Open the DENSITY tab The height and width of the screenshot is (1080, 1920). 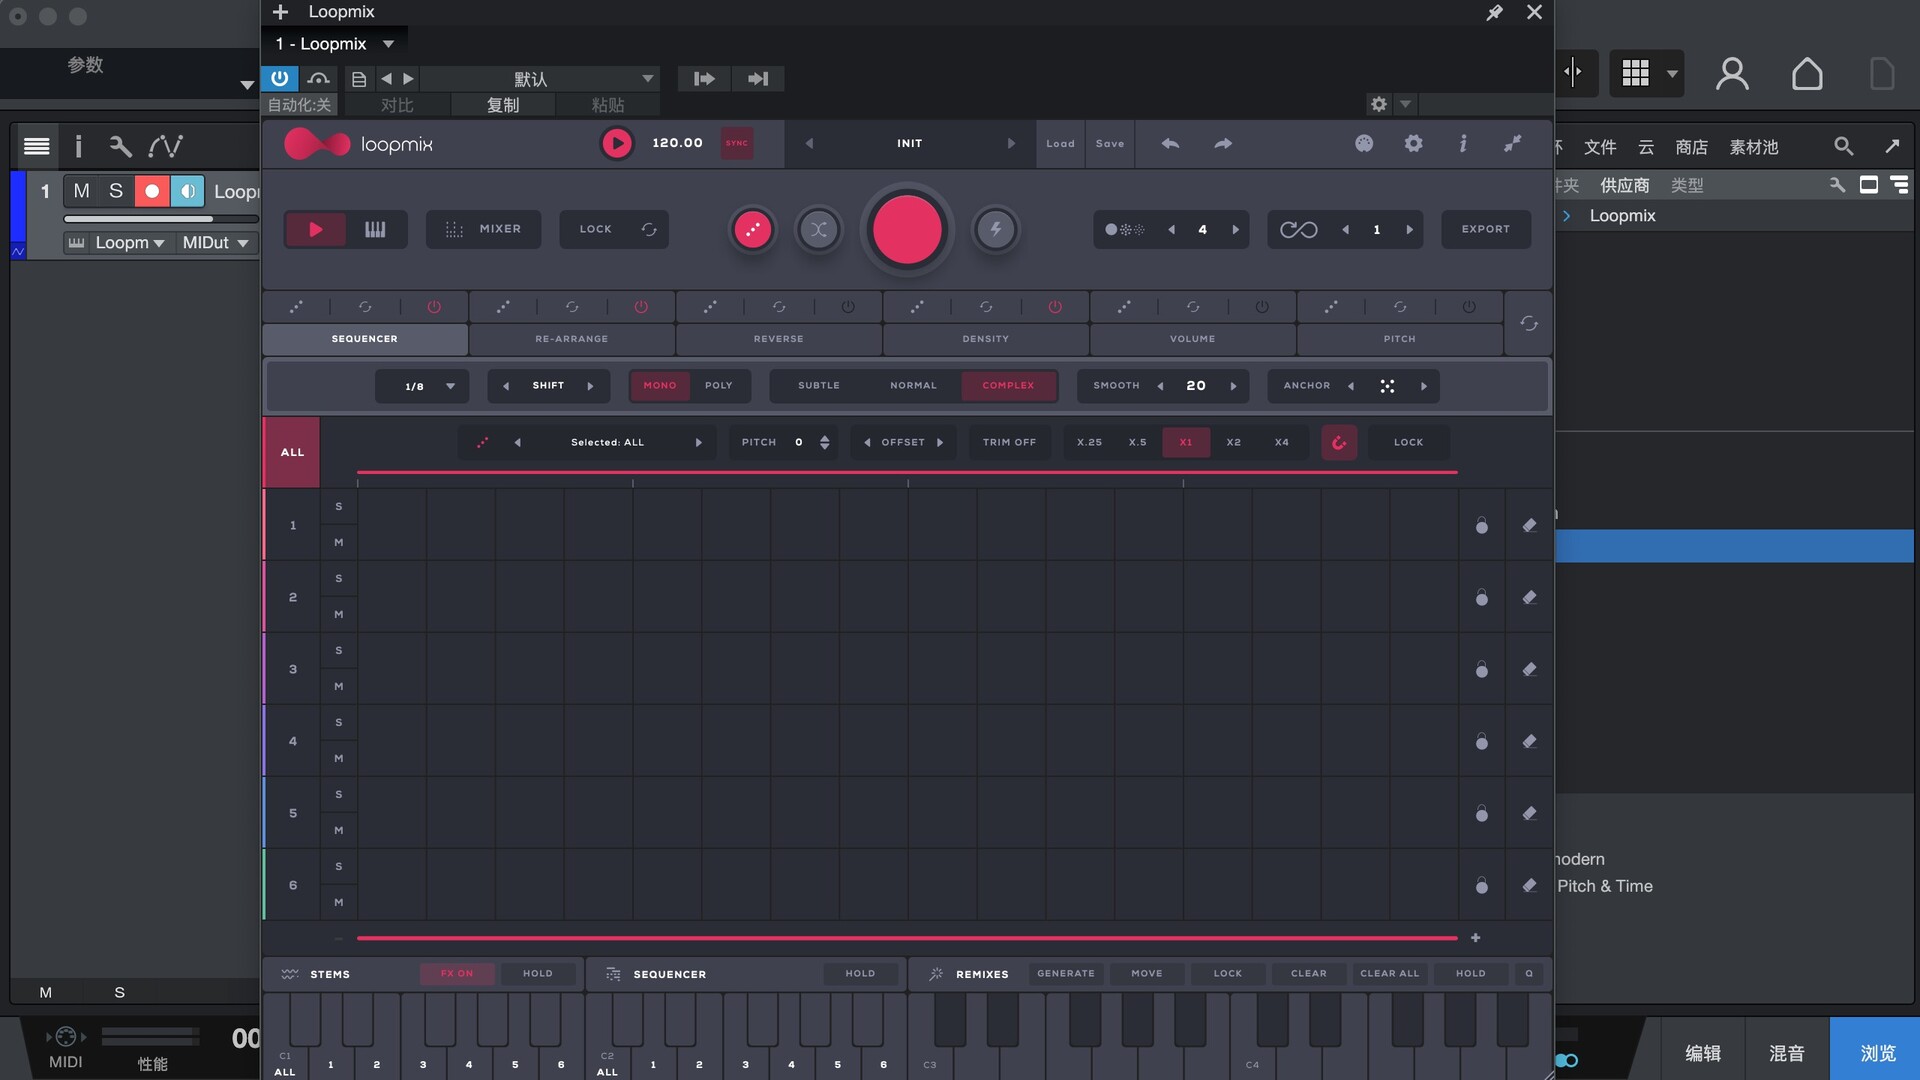tap(985, 339)
